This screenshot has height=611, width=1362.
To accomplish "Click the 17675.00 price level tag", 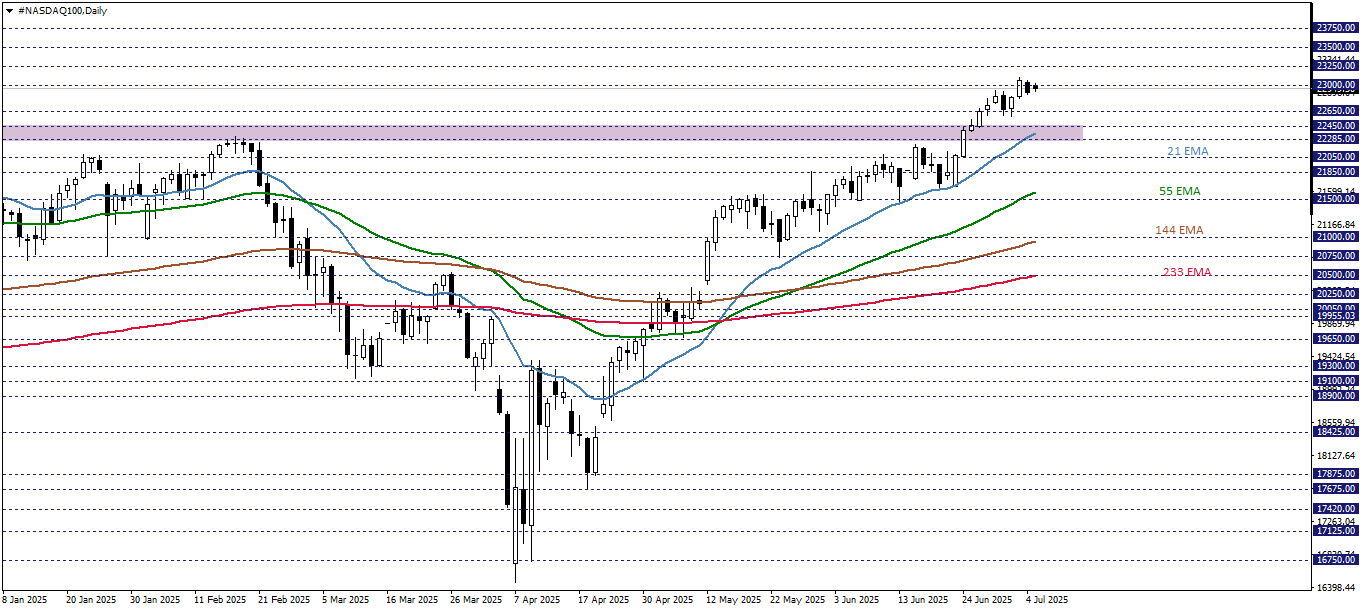I will (x=1336, y=488).
